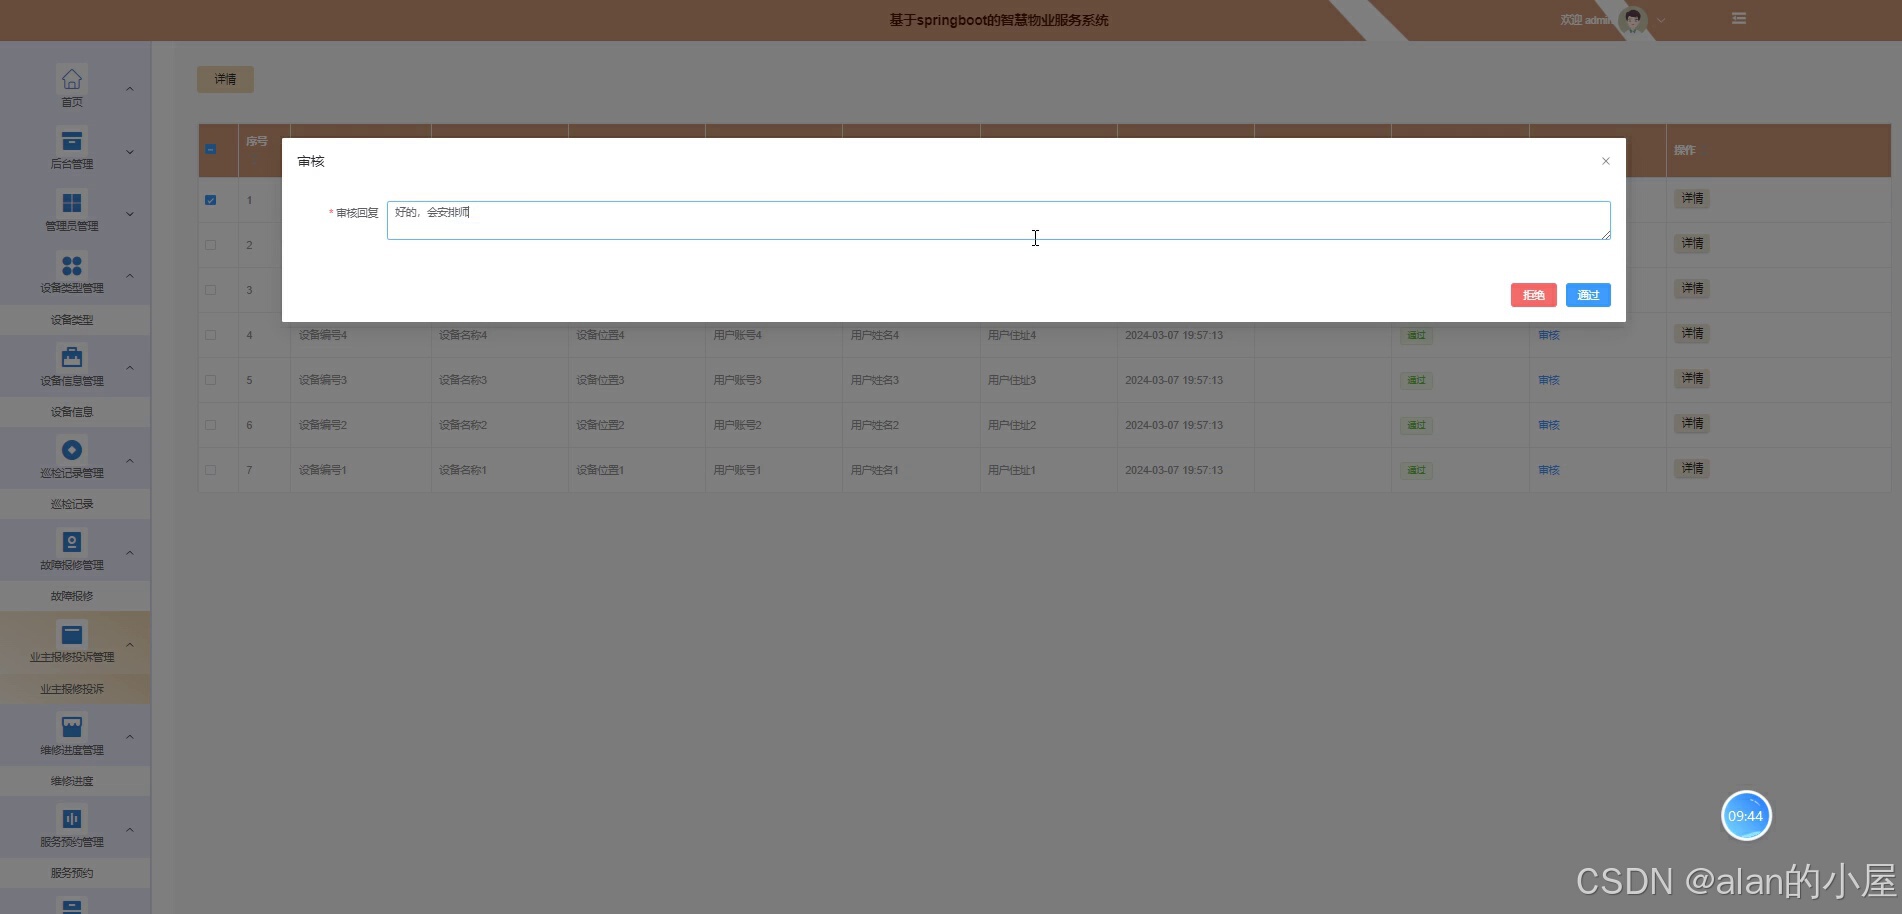
Task: Click the 故障报修管理 badge icon
Action: pyautogui.click(x=72, y=542)
